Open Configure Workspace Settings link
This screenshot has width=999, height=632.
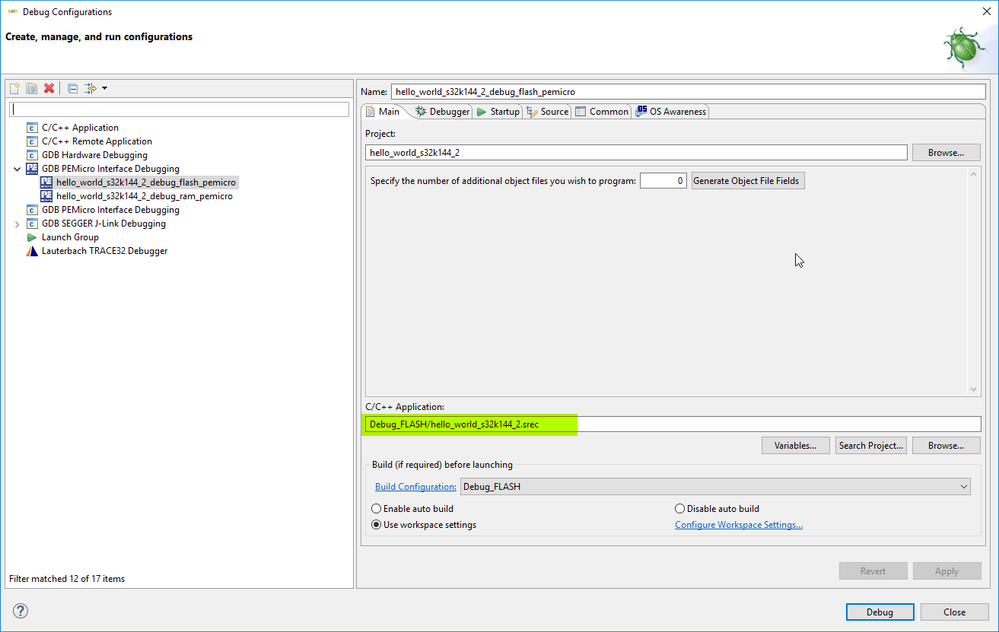(738, 524)
